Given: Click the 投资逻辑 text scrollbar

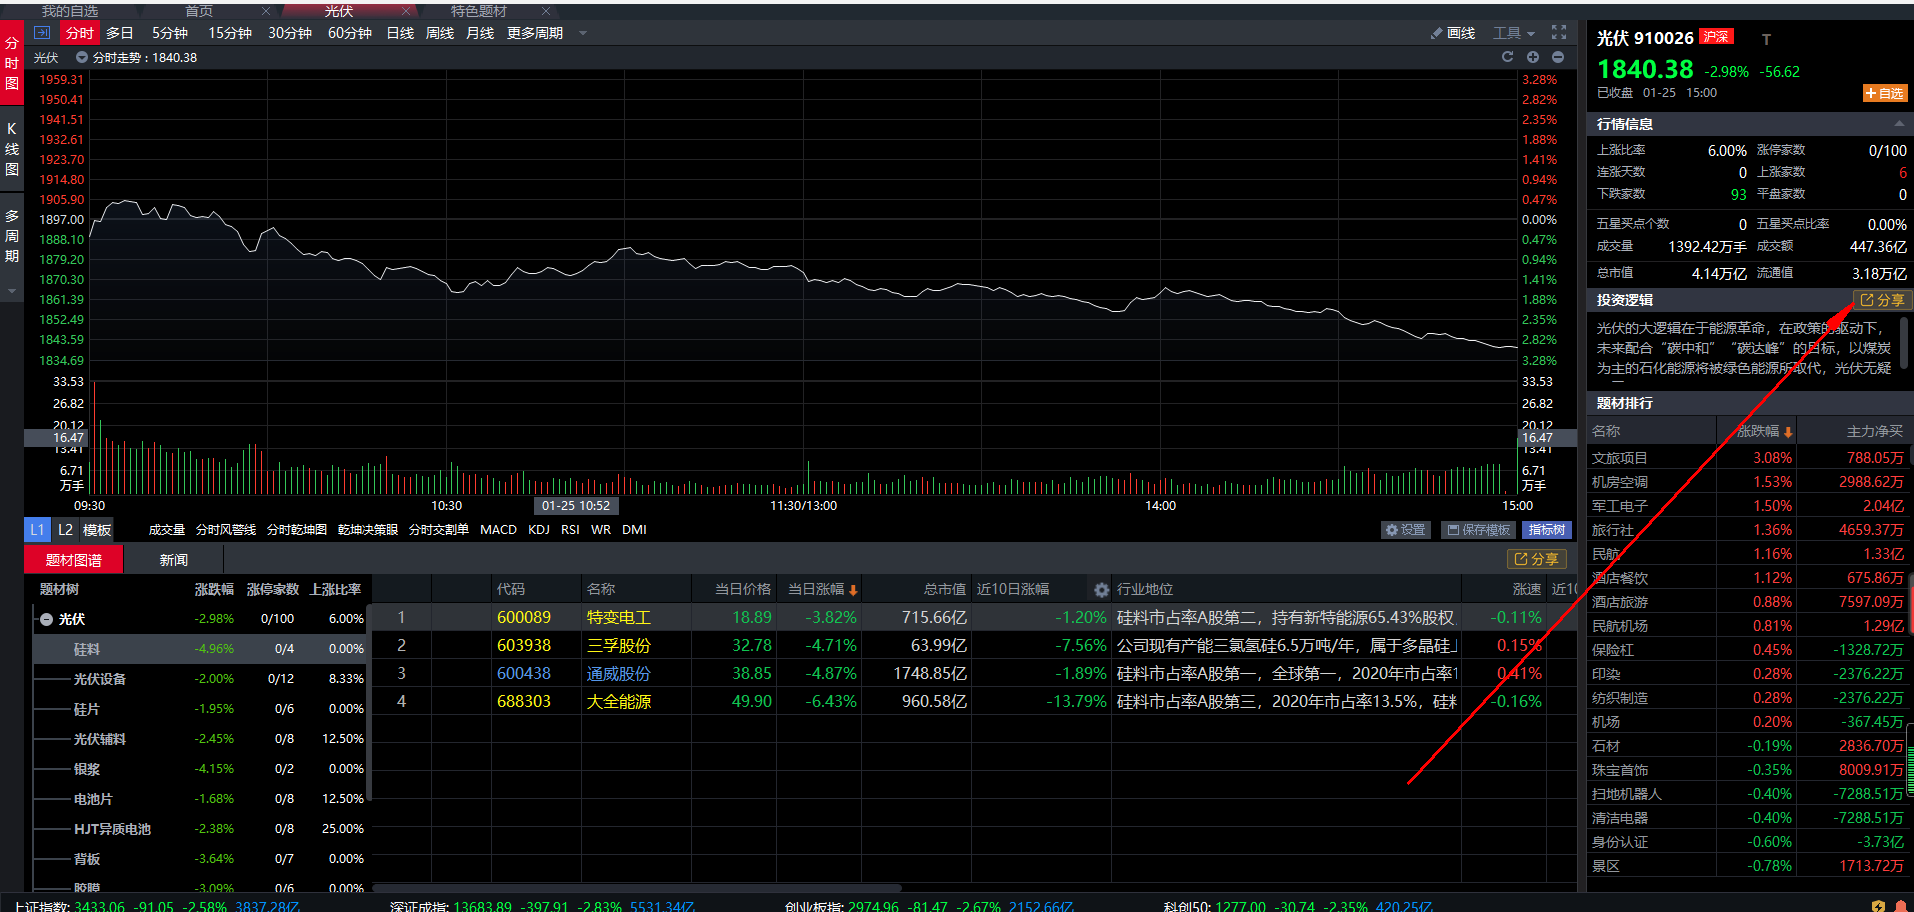Looking at the screenshot, I should [1904, 343].
